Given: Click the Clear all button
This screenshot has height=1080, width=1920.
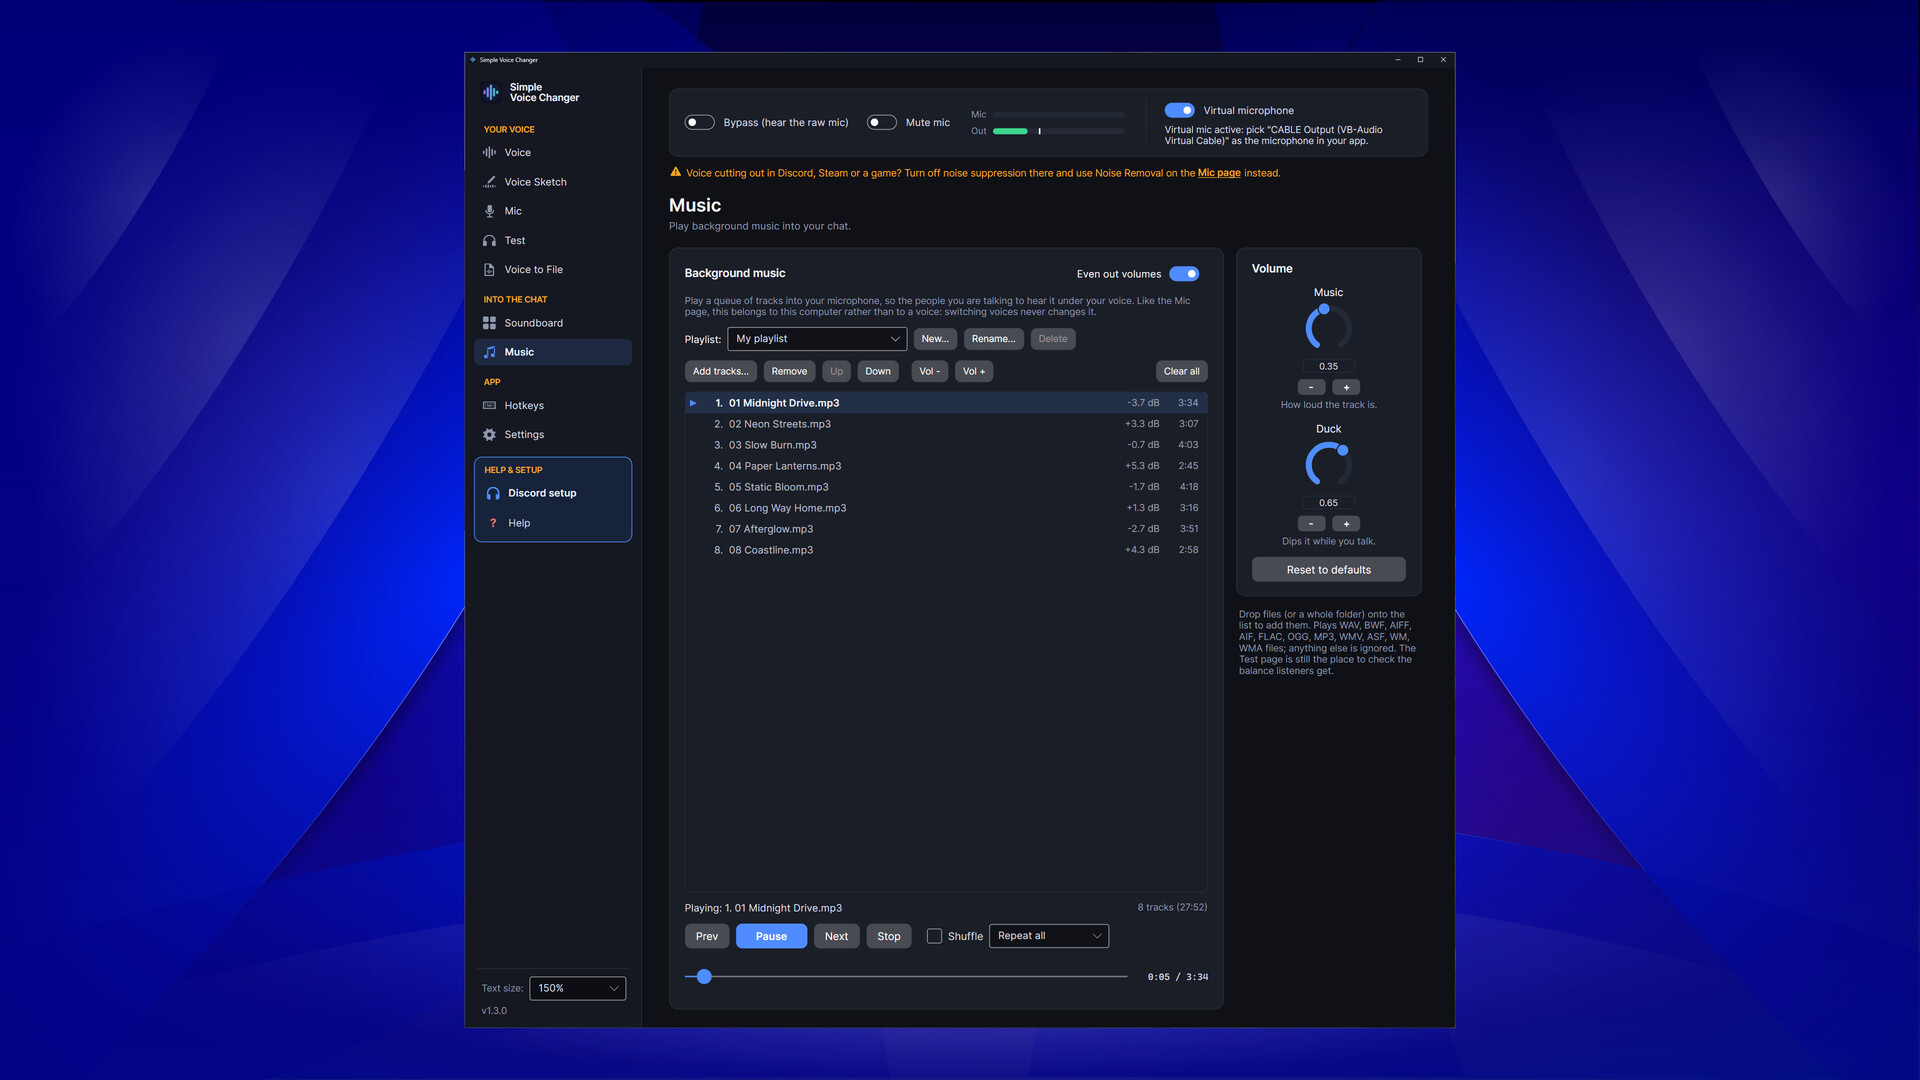Looking at the screenshot, I should [x=1181, y=371].
